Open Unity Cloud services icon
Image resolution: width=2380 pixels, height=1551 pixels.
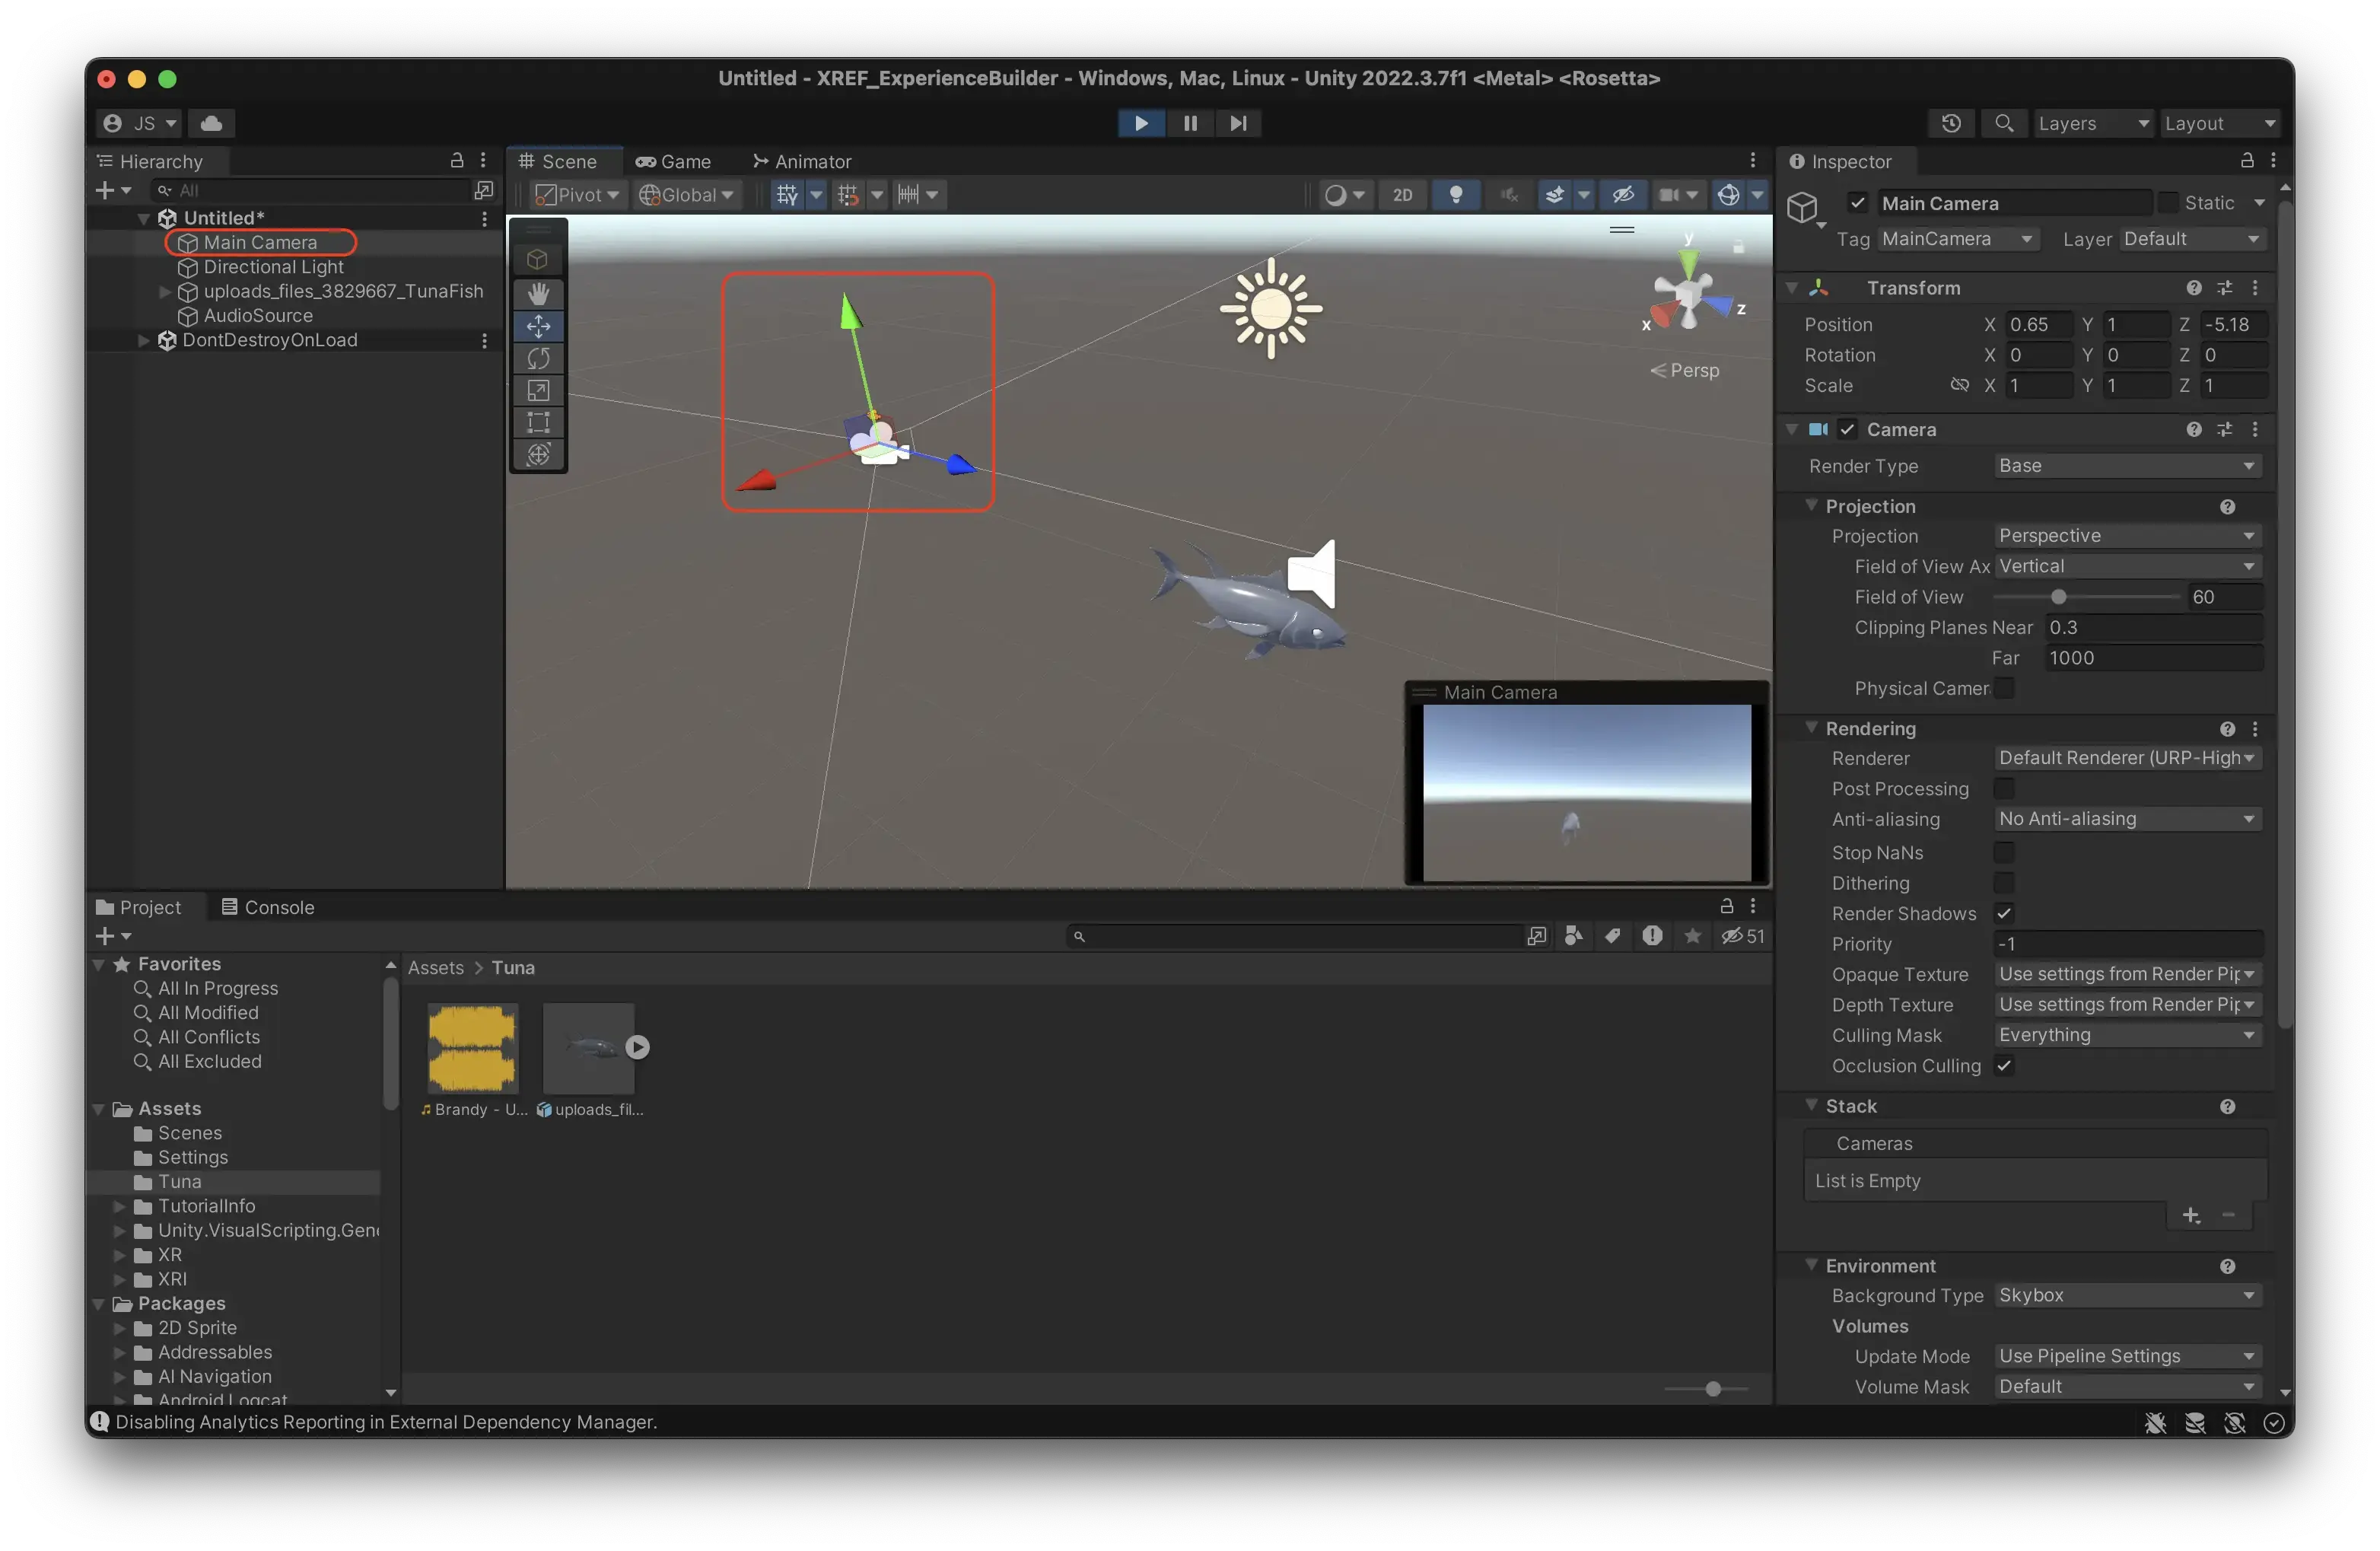click(x=211, y=123)
